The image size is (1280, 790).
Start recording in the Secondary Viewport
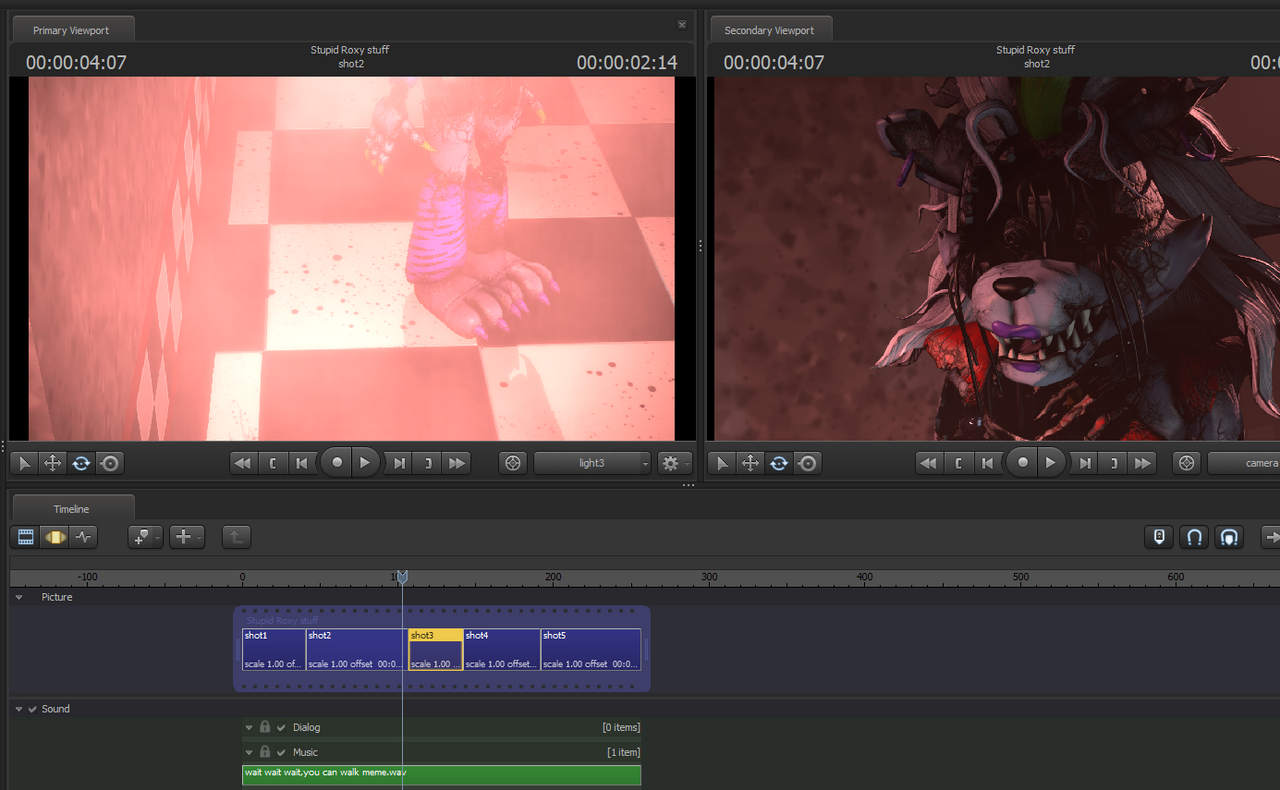(x=1022, y=463)
